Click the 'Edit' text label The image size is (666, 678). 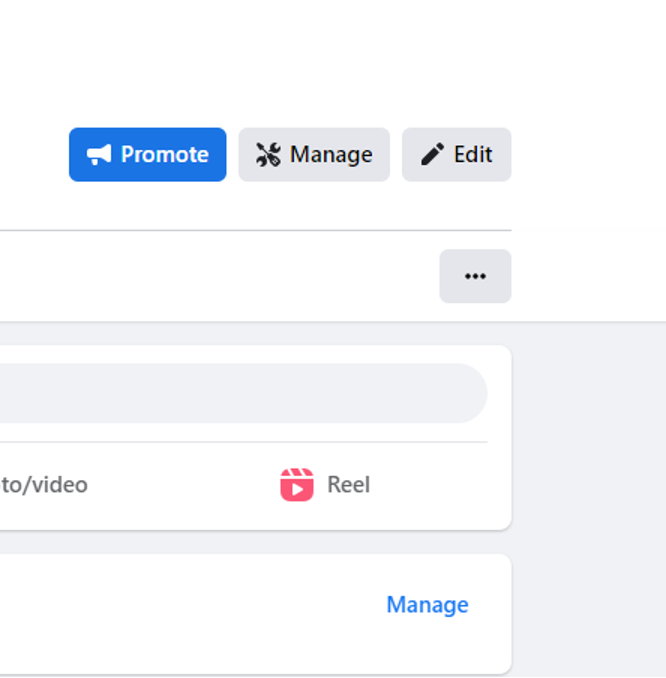[473, 155]
